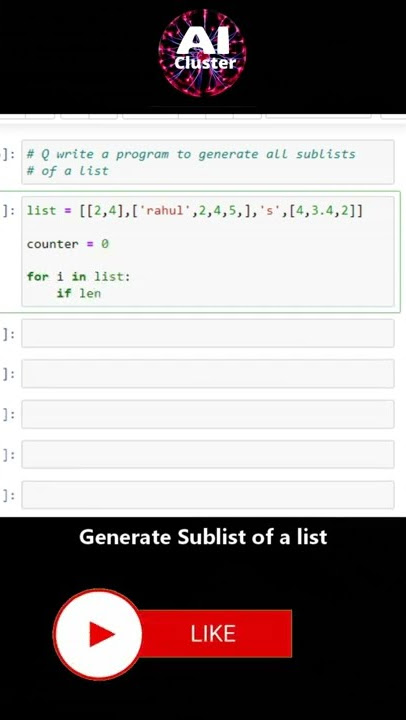Click the line defining list with 'rahul'

point(195,211)
